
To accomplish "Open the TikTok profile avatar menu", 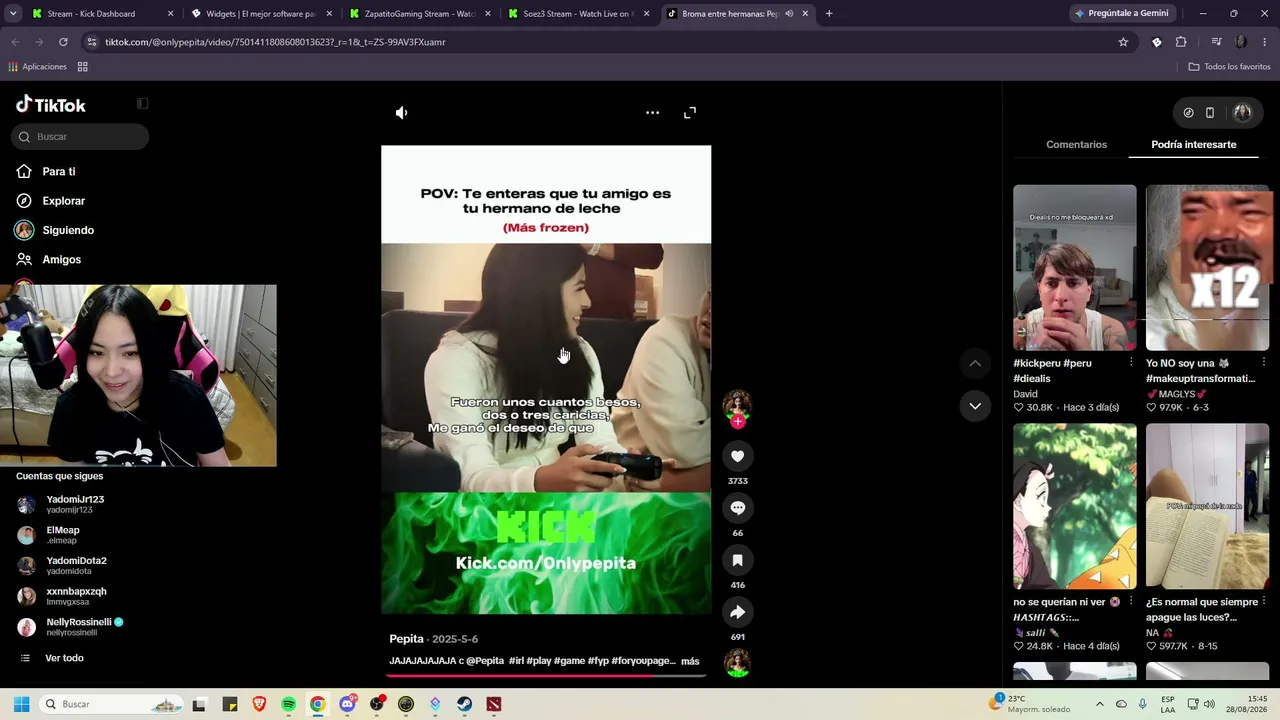I will coord(1242,113).
